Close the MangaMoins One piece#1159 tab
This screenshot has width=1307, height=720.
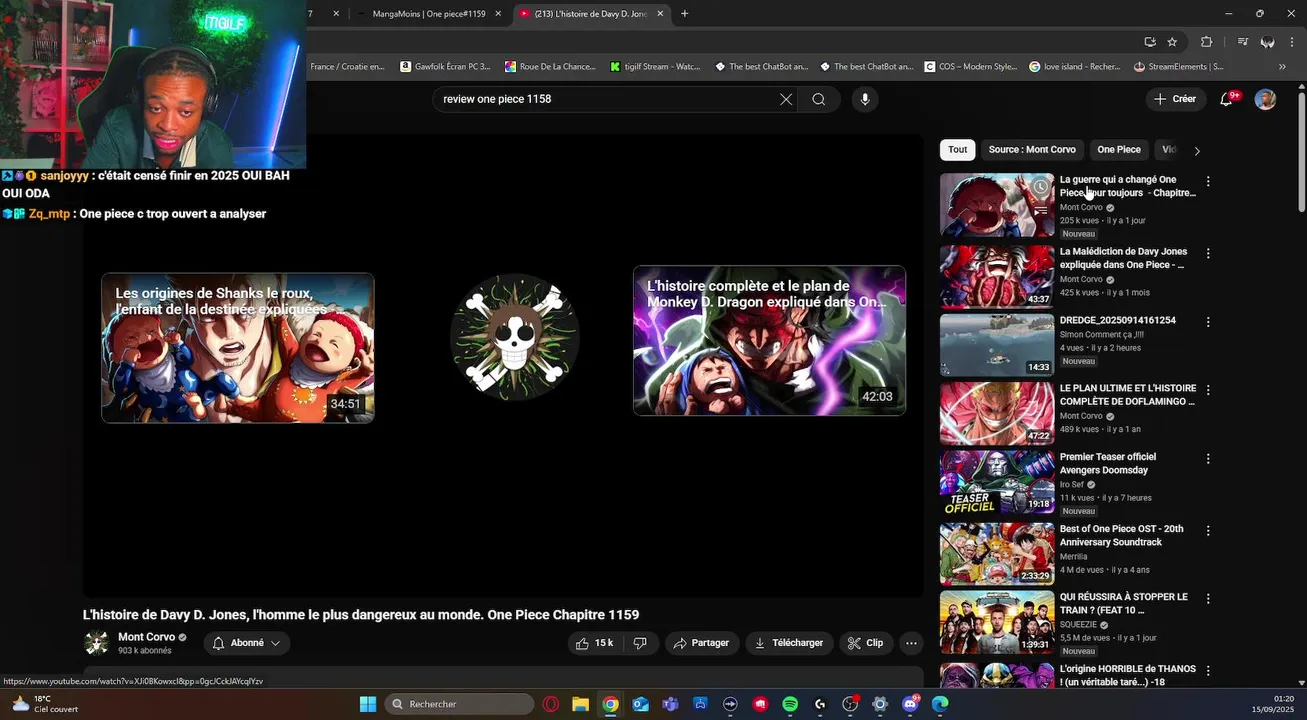498,14
